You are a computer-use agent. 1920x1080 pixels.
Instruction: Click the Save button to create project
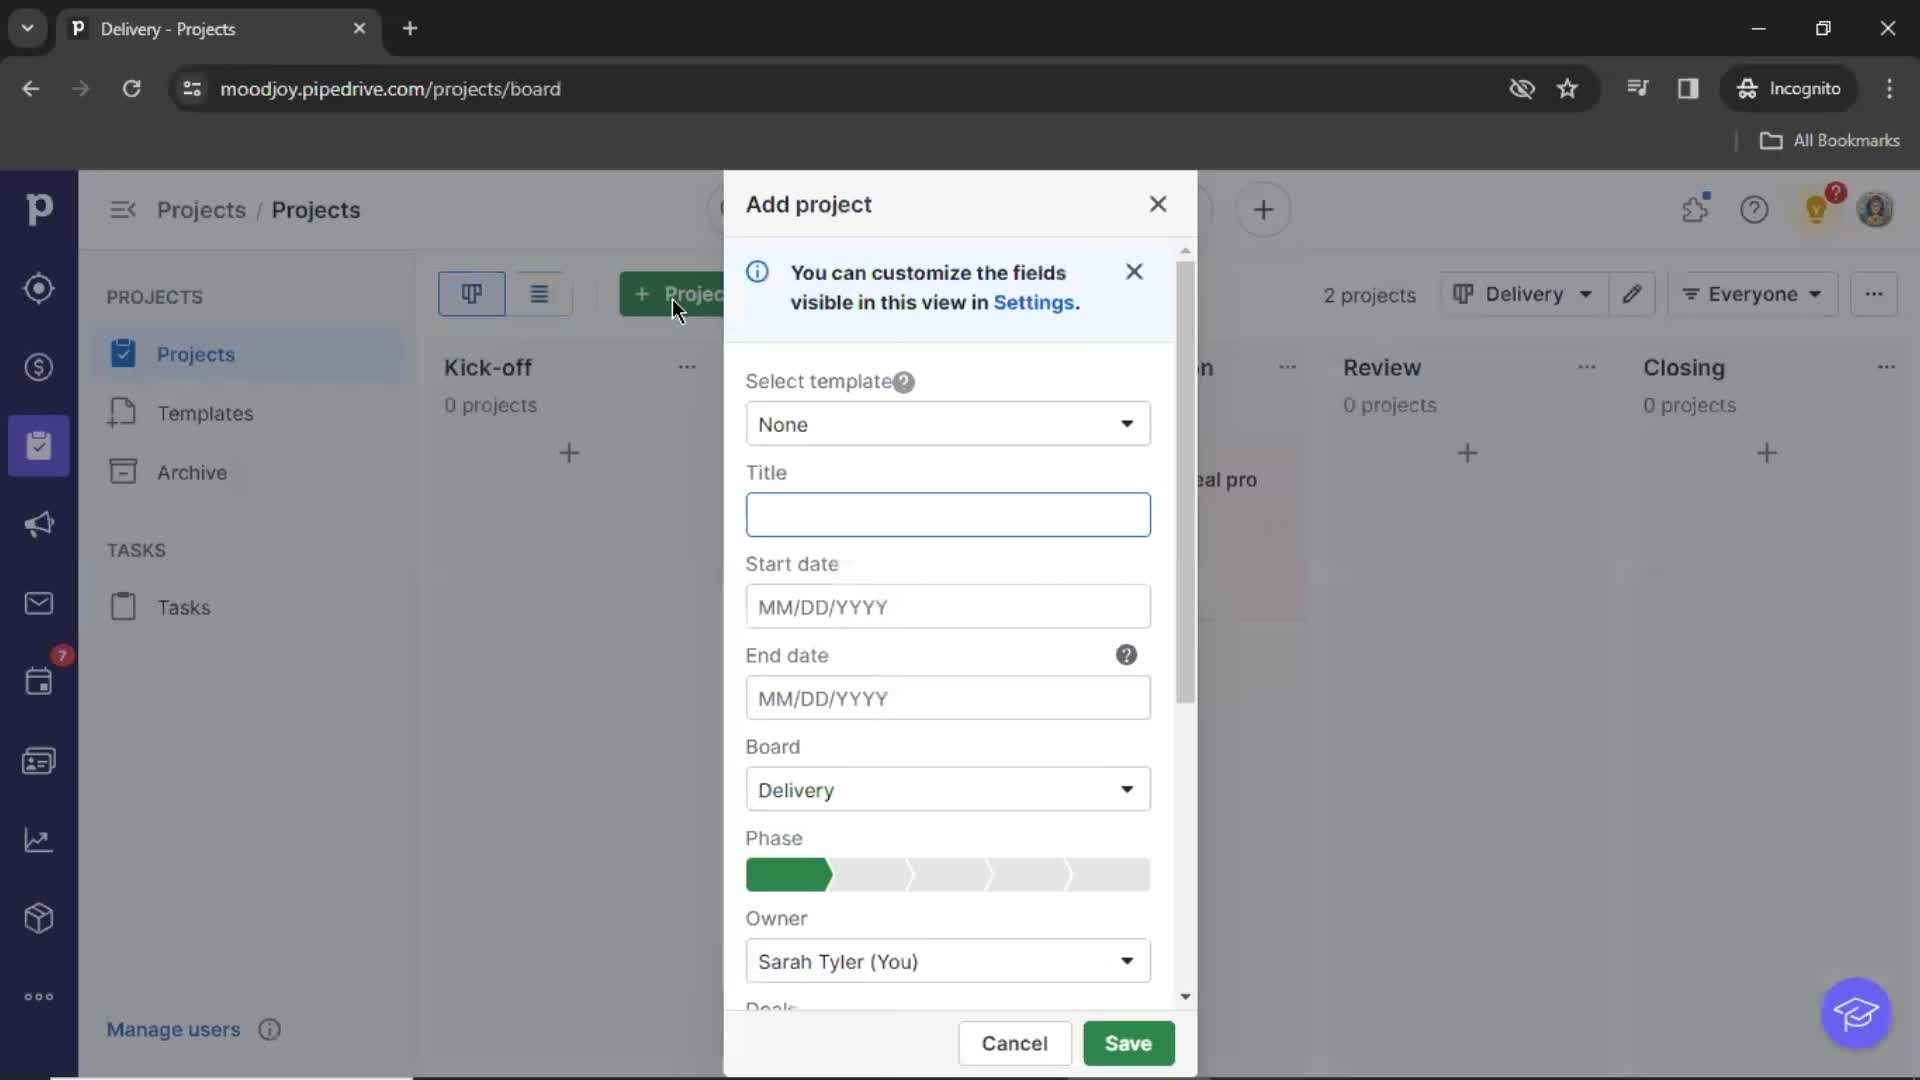tap(1127, 1043)
